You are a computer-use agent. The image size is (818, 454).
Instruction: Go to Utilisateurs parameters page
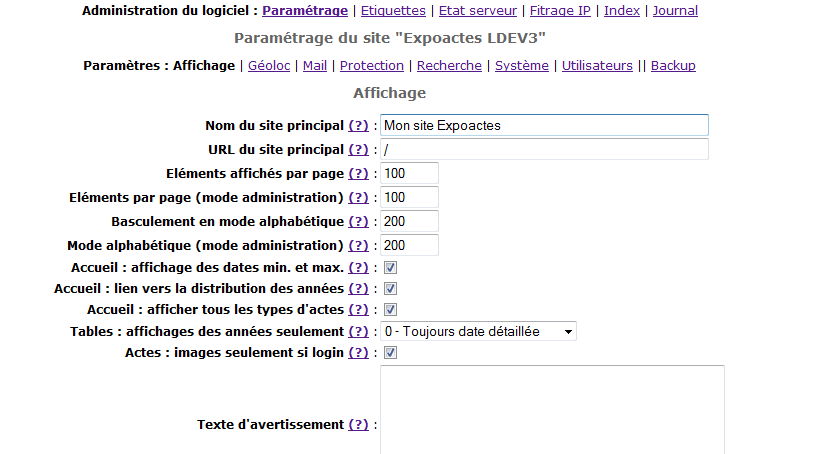click(597, 66)
